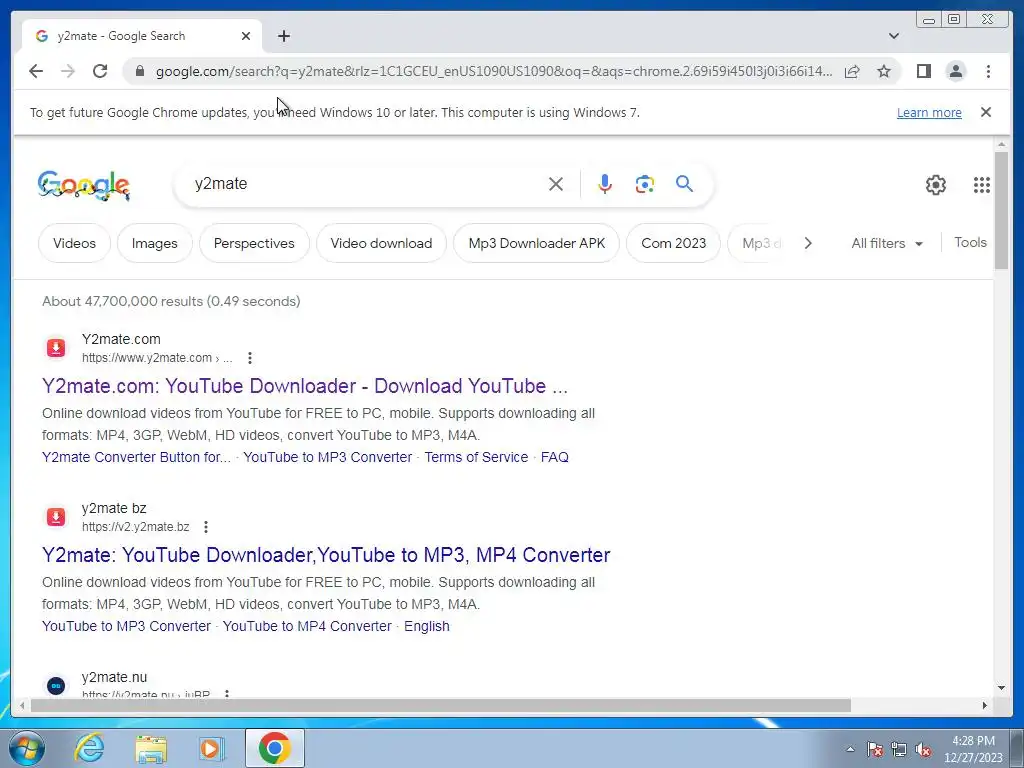This screenshot has height=768, width=1024.
Task: Open the taskbar clock and date
Action: coord(973,749)
